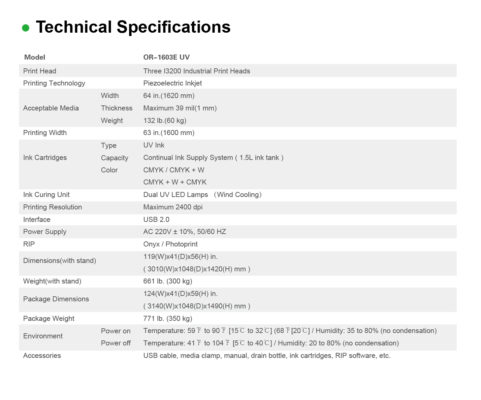Click the OR-1603E UV model value

point(166,57)
